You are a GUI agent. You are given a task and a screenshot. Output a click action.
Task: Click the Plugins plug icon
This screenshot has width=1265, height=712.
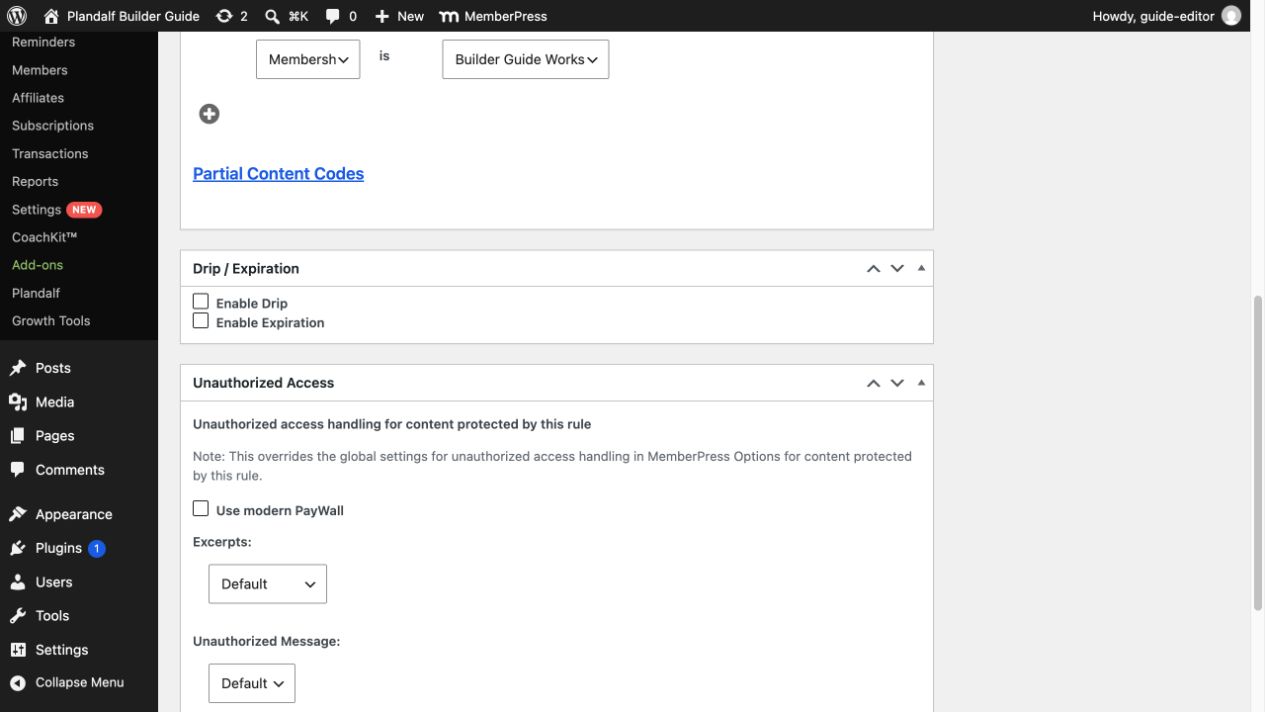click(x=18, y=548)
